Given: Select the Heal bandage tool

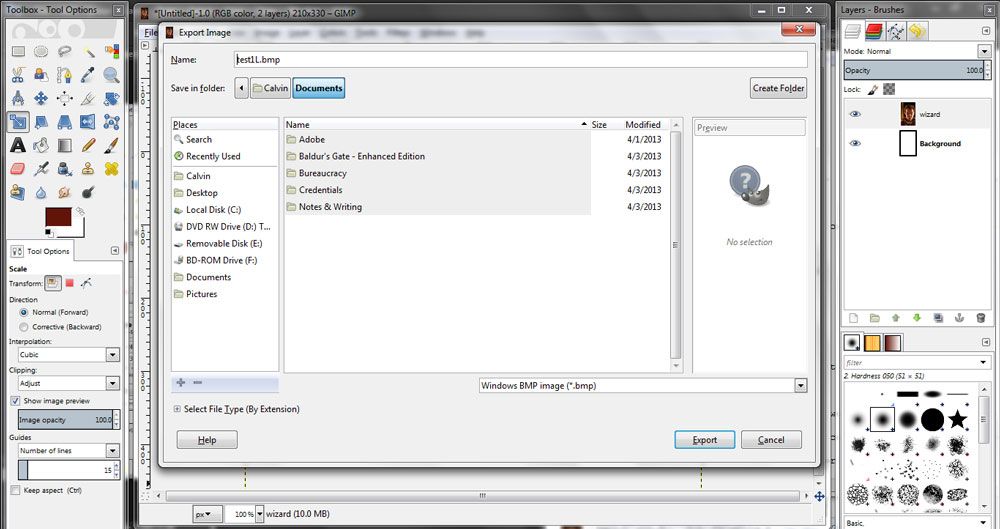Looking at the screenshot, I should click(x=112, y=168).
